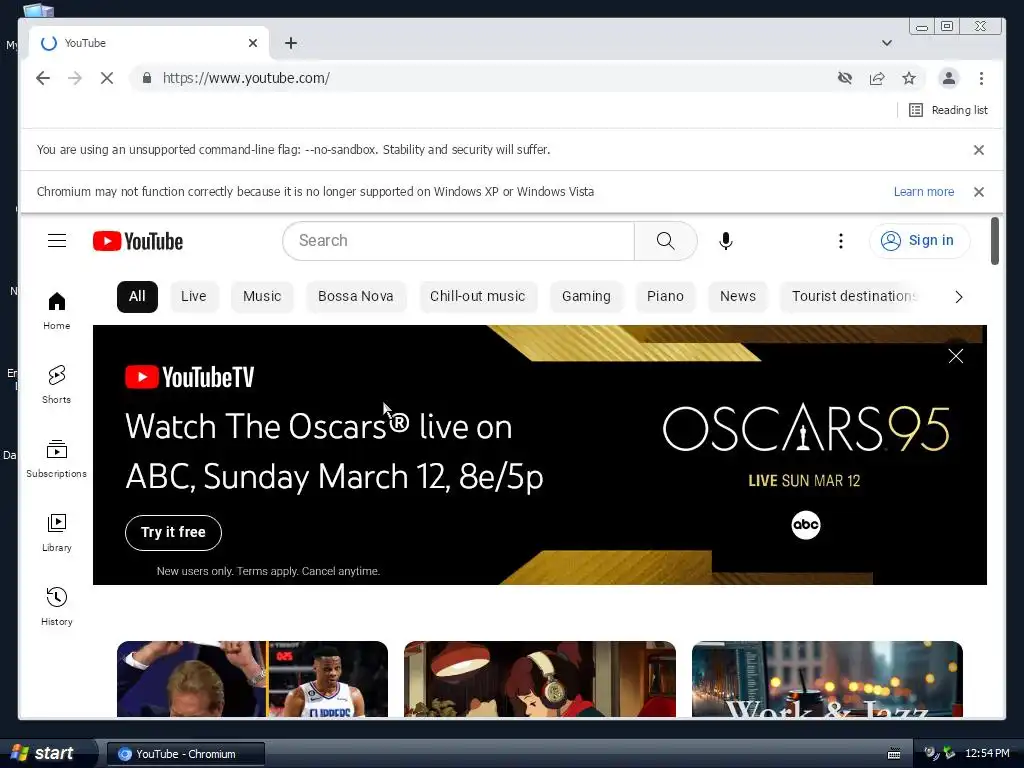This screenshot has width=1024, height=768.
Task: Open the browser profile avatar menu
Action: [x=949, y=78]
